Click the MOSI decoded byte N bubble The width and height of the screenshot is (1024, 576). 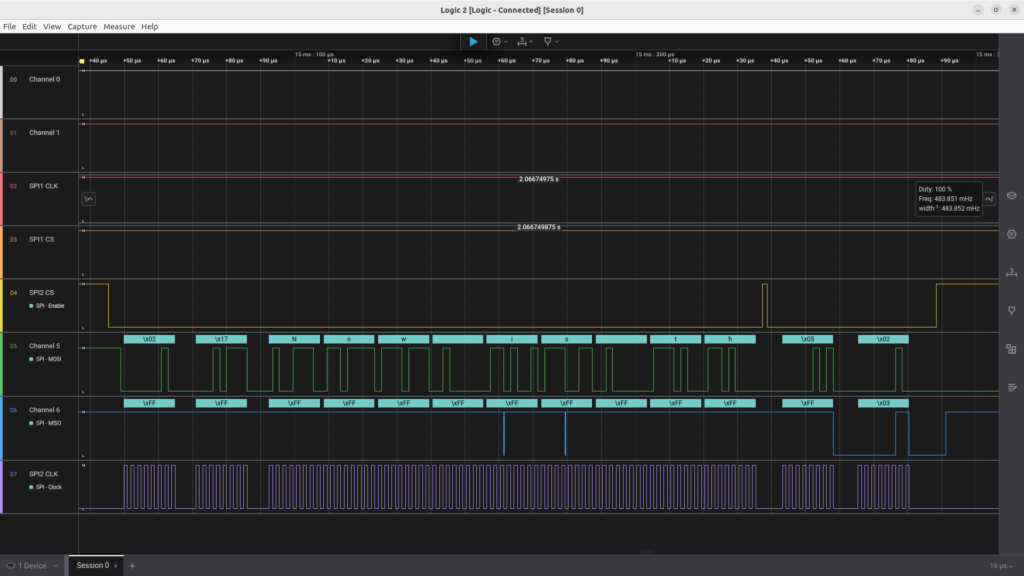pos(294,339)
